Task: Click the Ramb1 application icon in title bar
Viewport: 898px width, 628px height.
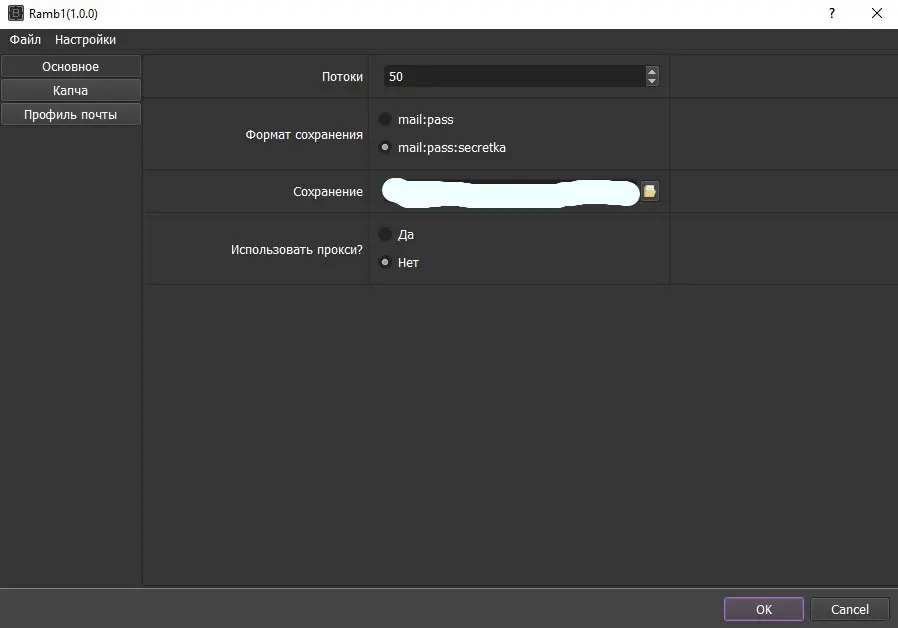Action: [x=15, y=13]
